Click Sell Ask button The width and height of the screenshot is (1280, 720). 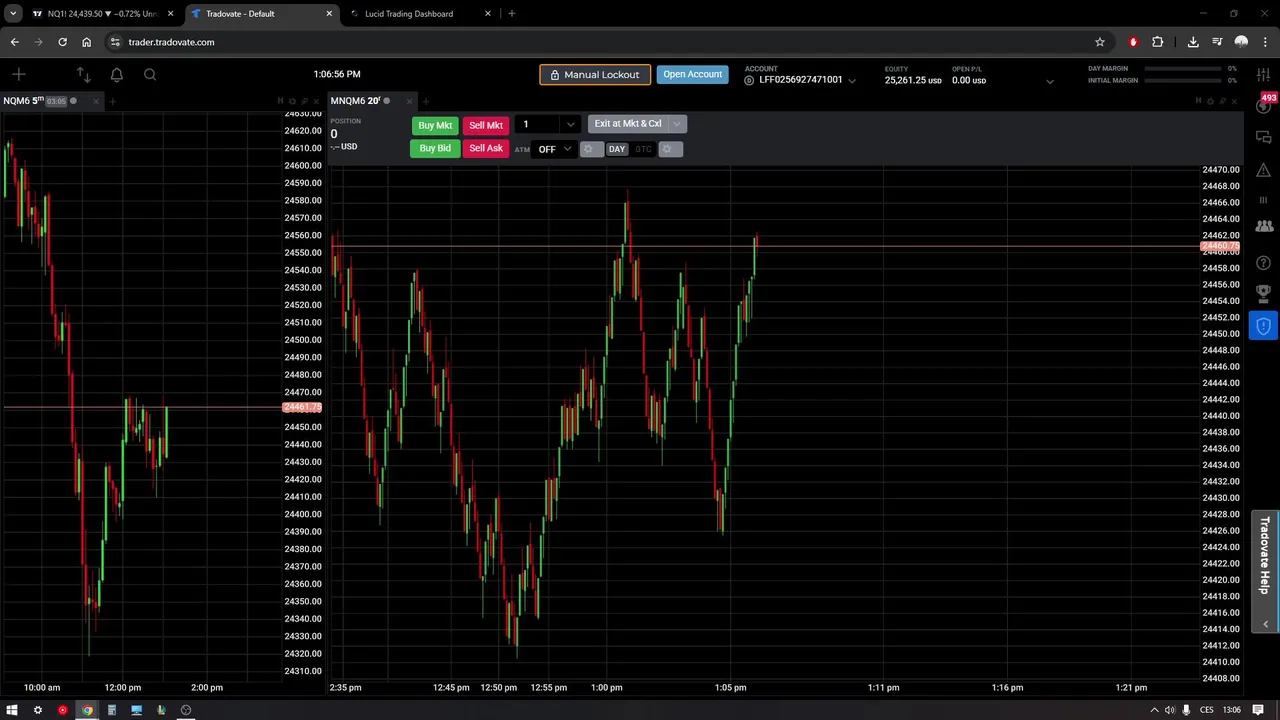(x=486, y=148)
